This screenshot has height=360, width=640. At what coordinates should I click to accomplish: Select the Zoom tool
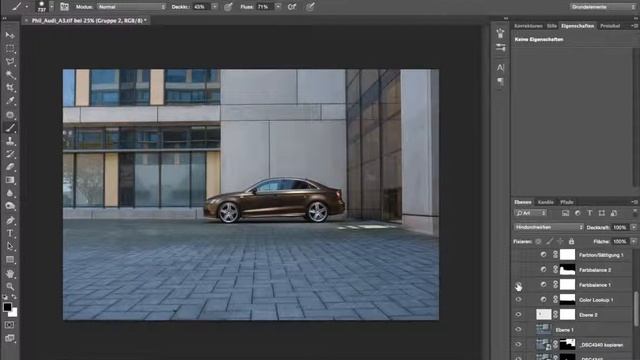(x=10, y=287)
